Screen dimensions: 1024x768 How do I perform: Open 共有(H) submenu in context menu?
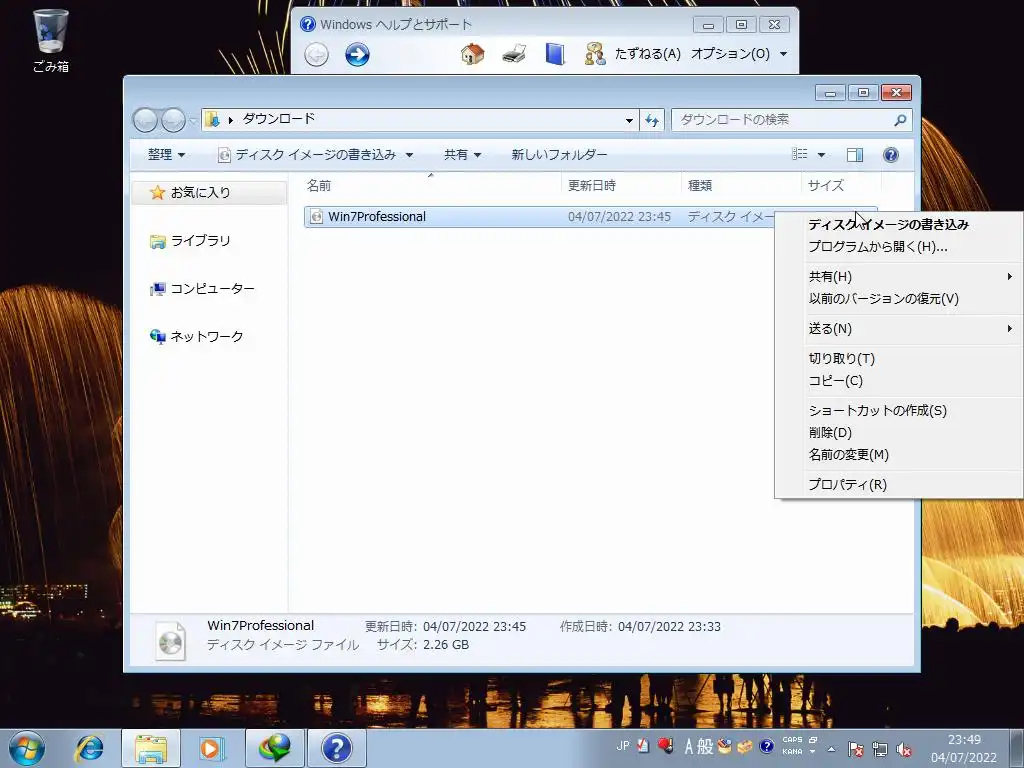(899, 277)
